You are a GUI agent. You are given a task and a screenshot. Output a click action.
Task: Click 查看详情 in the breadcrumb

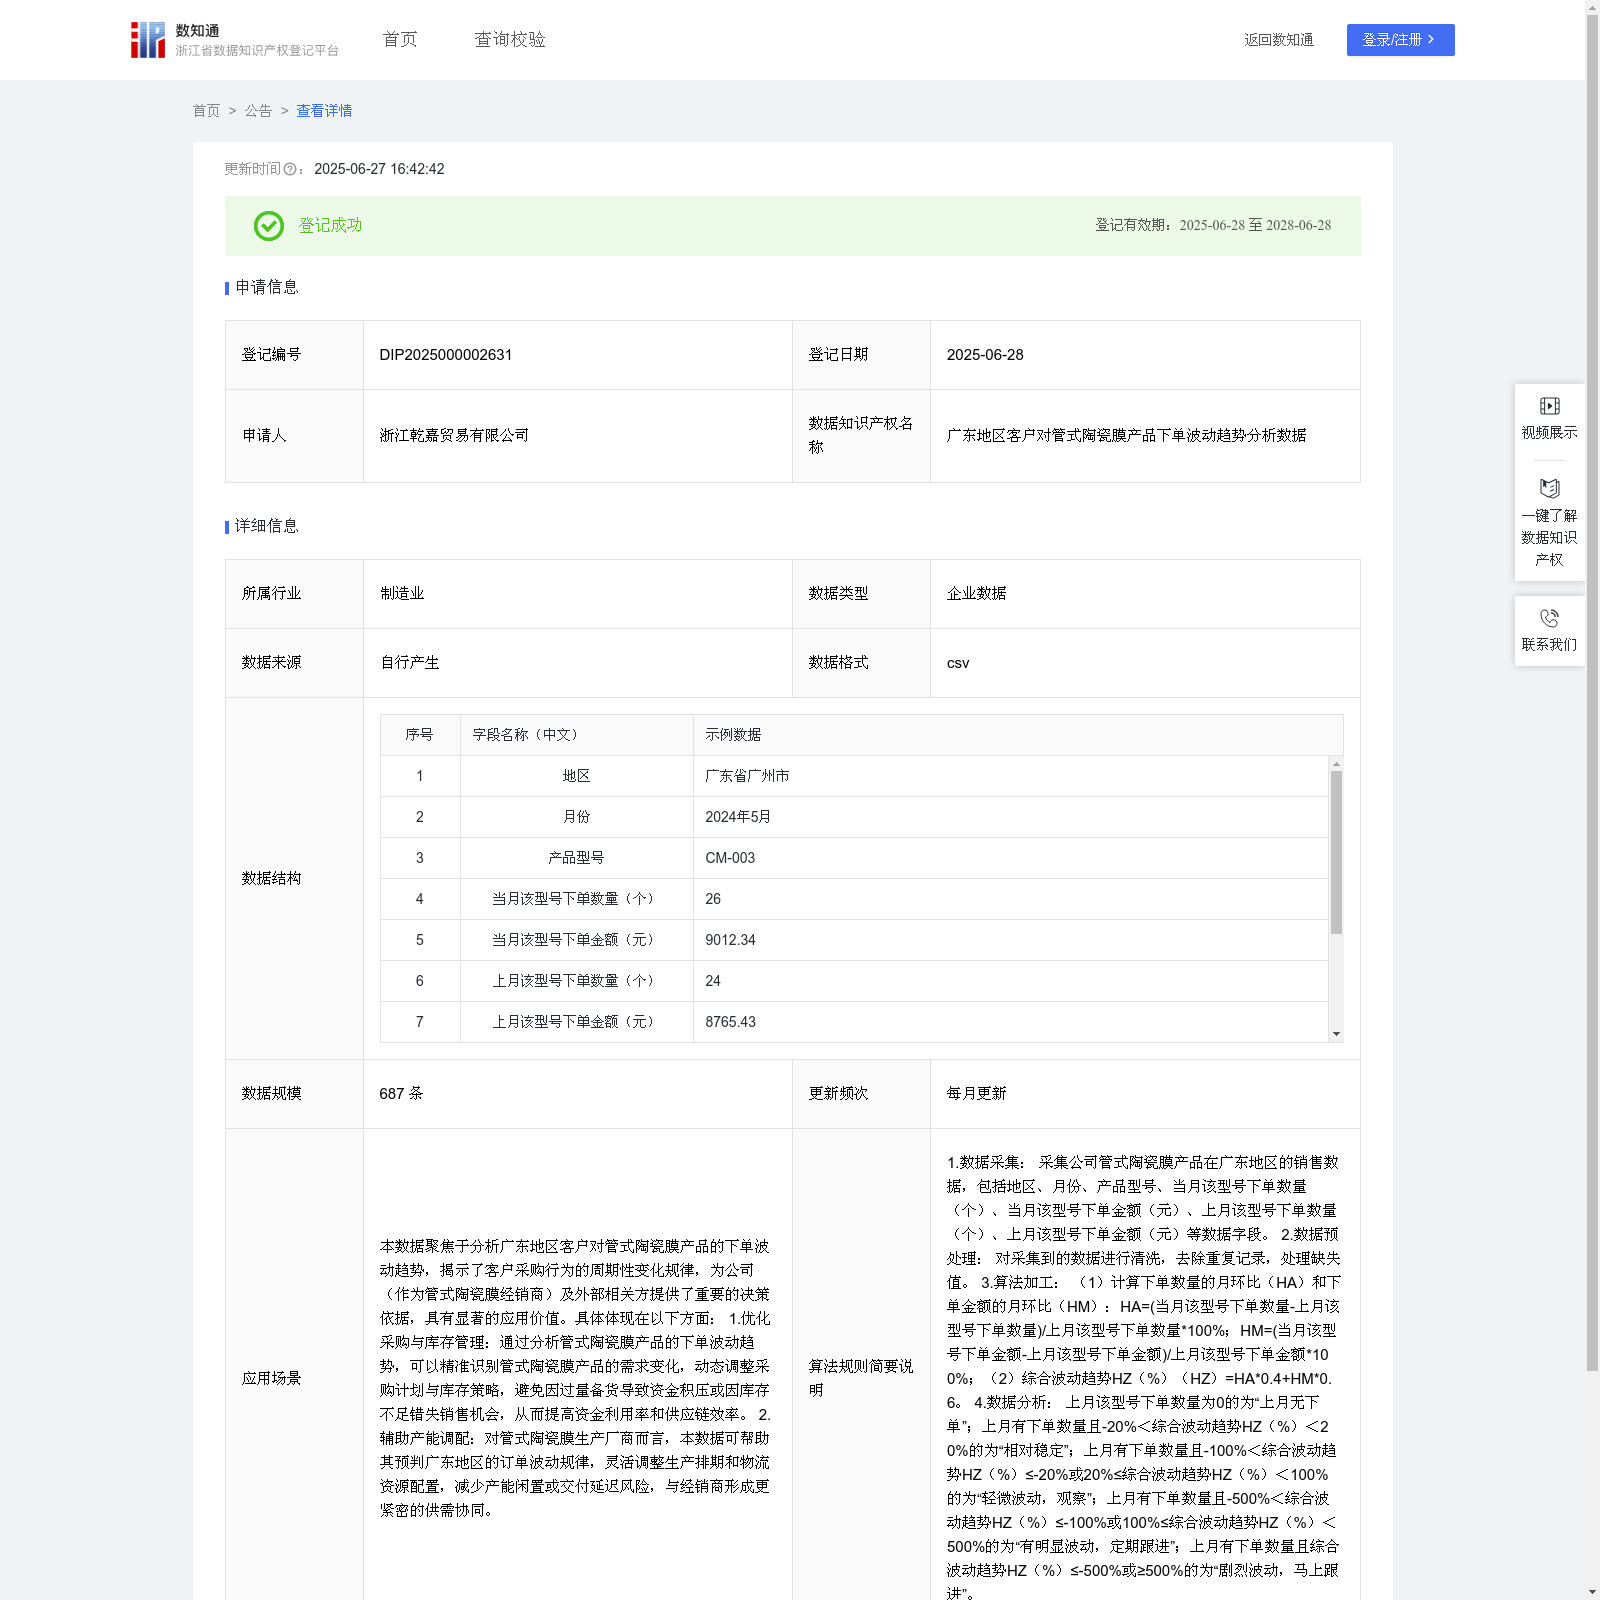click(324, 111)
